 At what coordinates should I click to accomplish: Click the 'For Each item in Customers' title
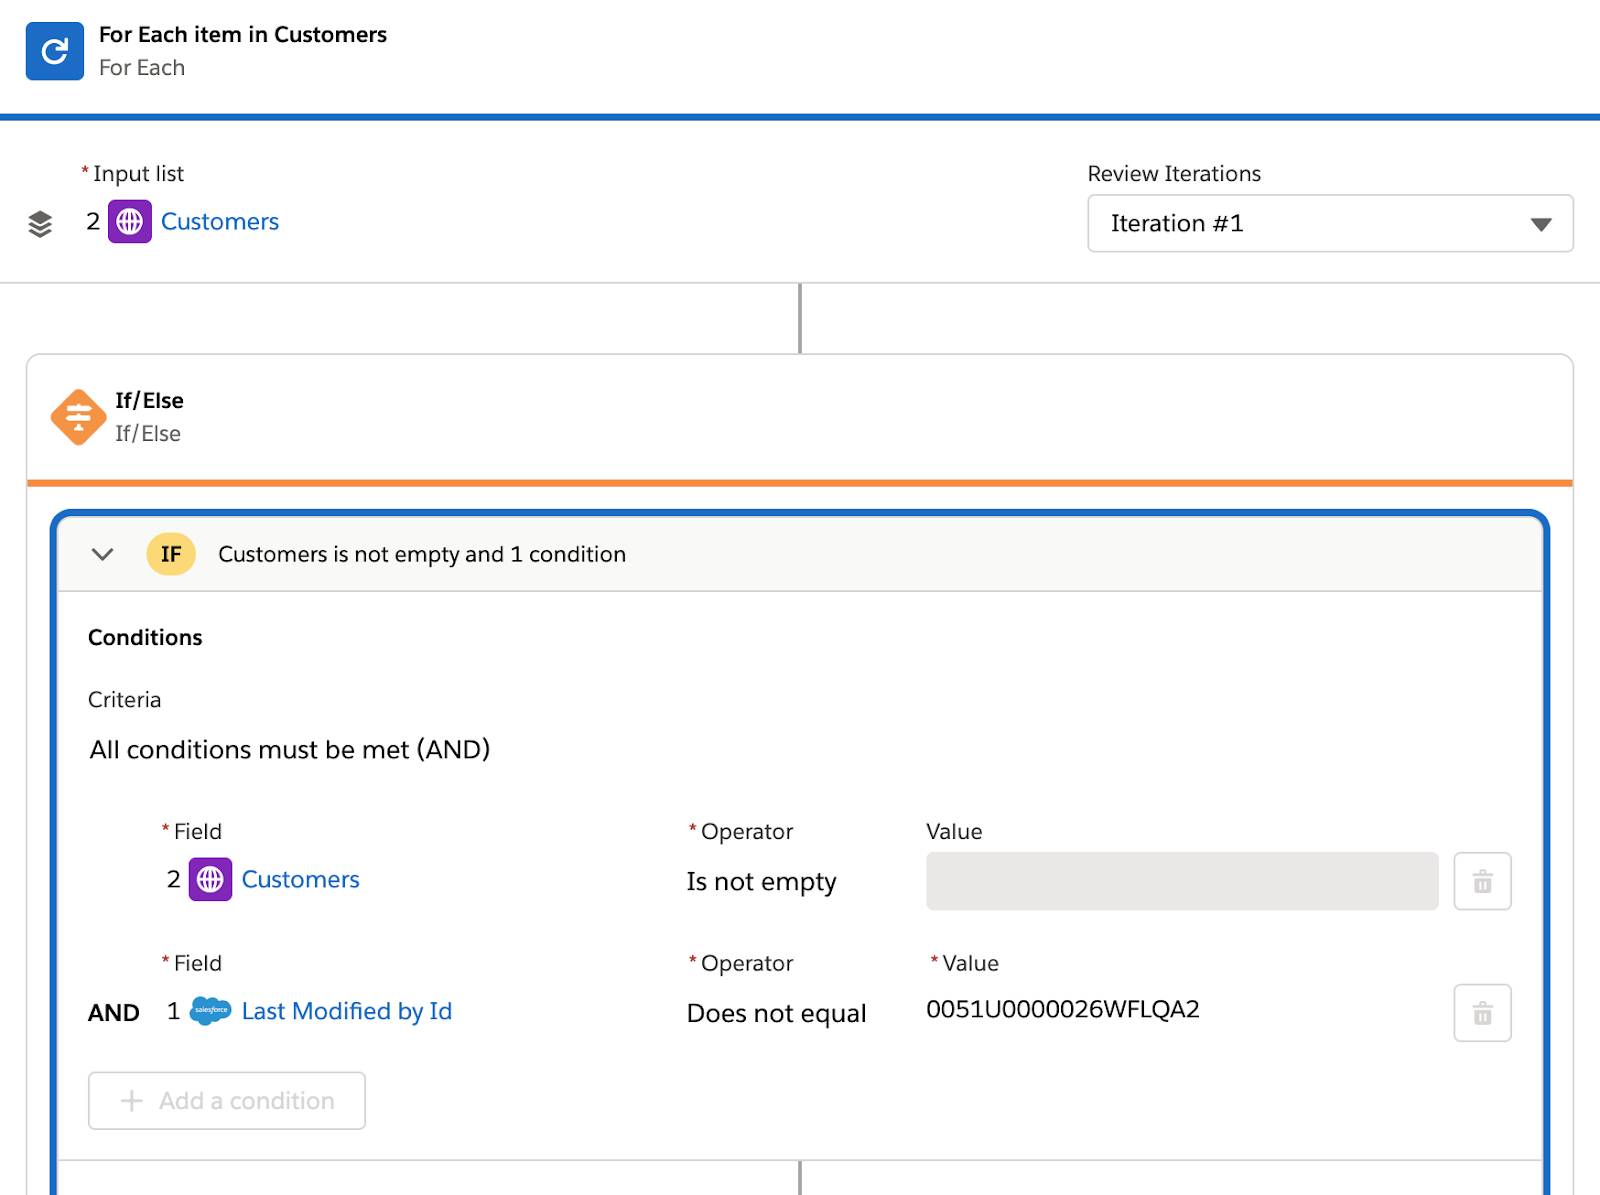[x=243, y=34]
